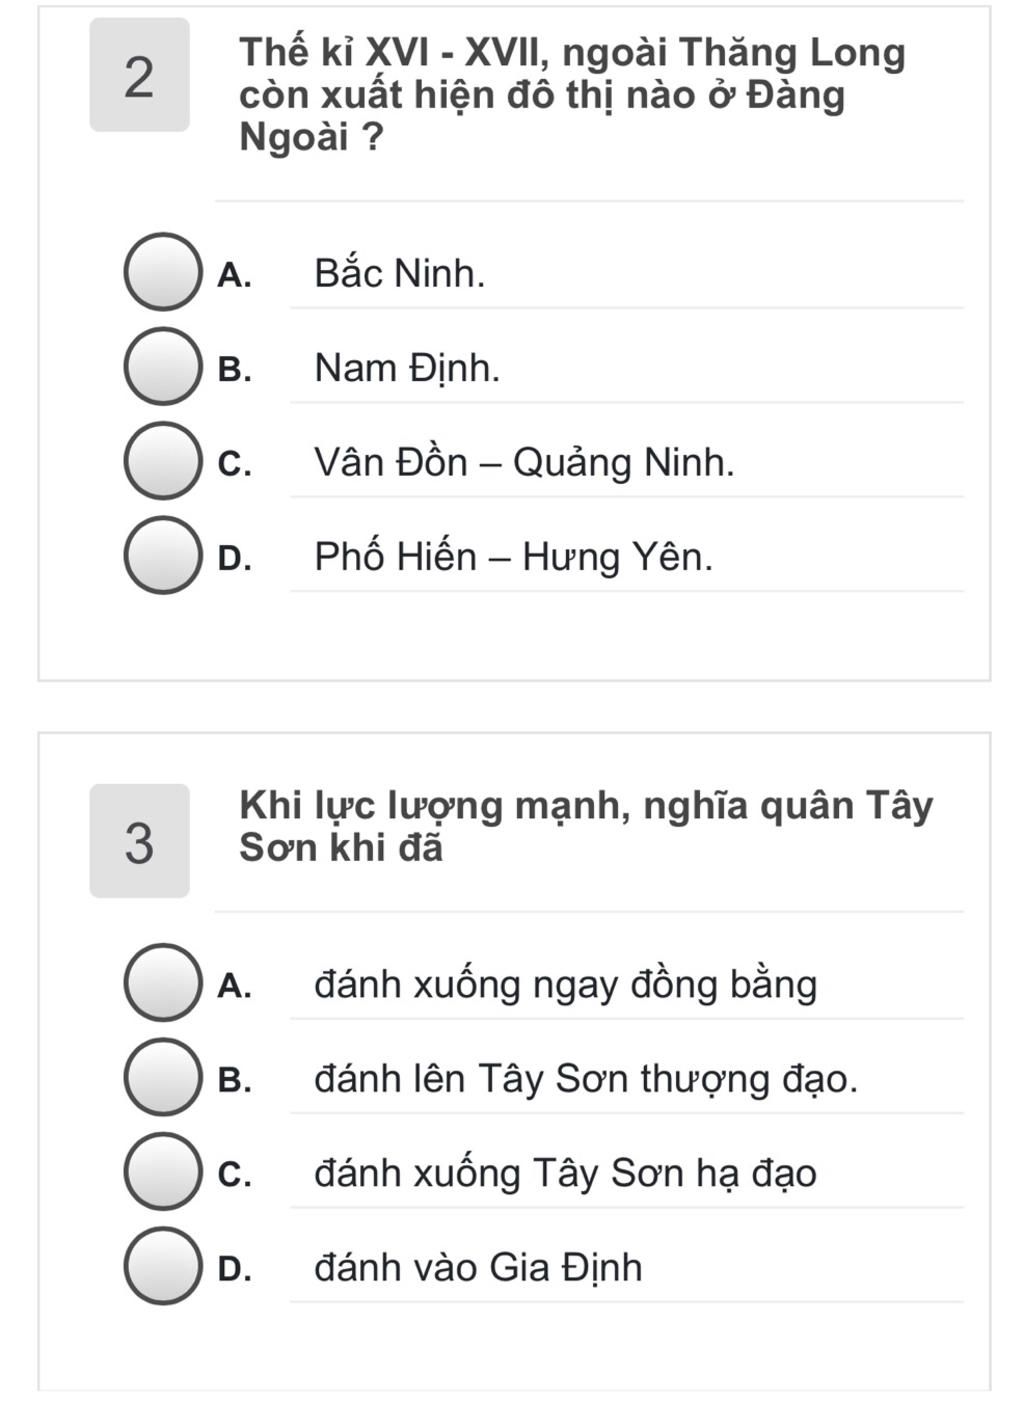Select radio button for answer A Bắc Ninh
The height and width of the screenshot is (1402, 1024).
click(x=162, y=272)
